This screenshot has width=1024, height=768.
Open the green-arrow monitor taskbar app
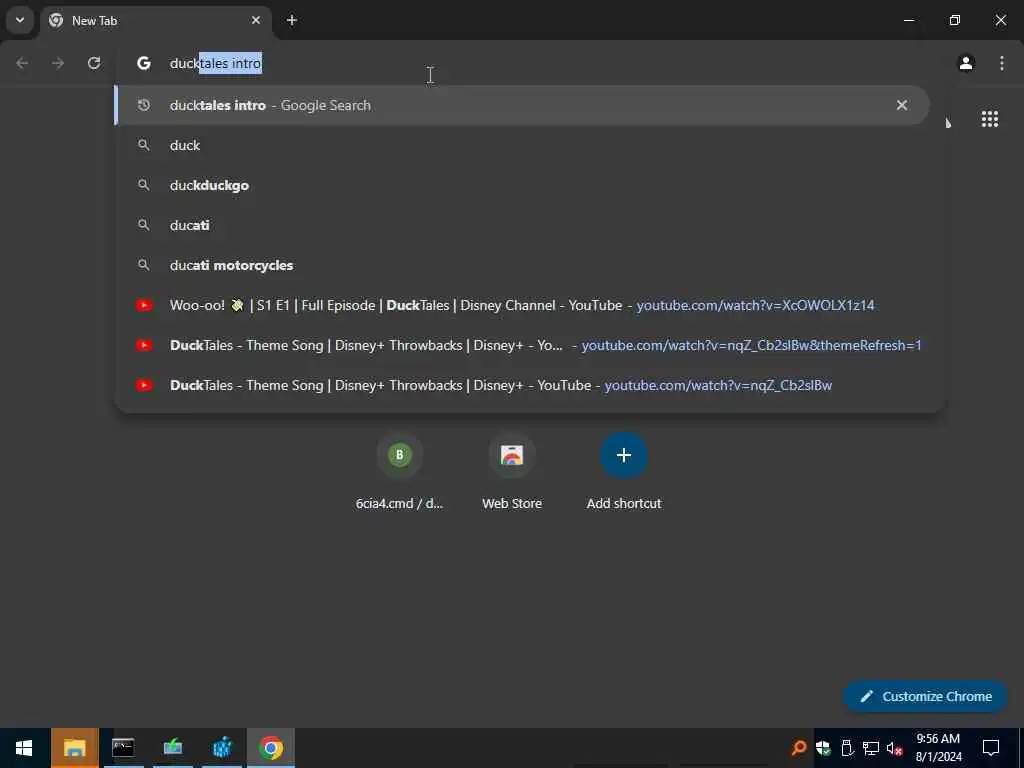point(172,748)
